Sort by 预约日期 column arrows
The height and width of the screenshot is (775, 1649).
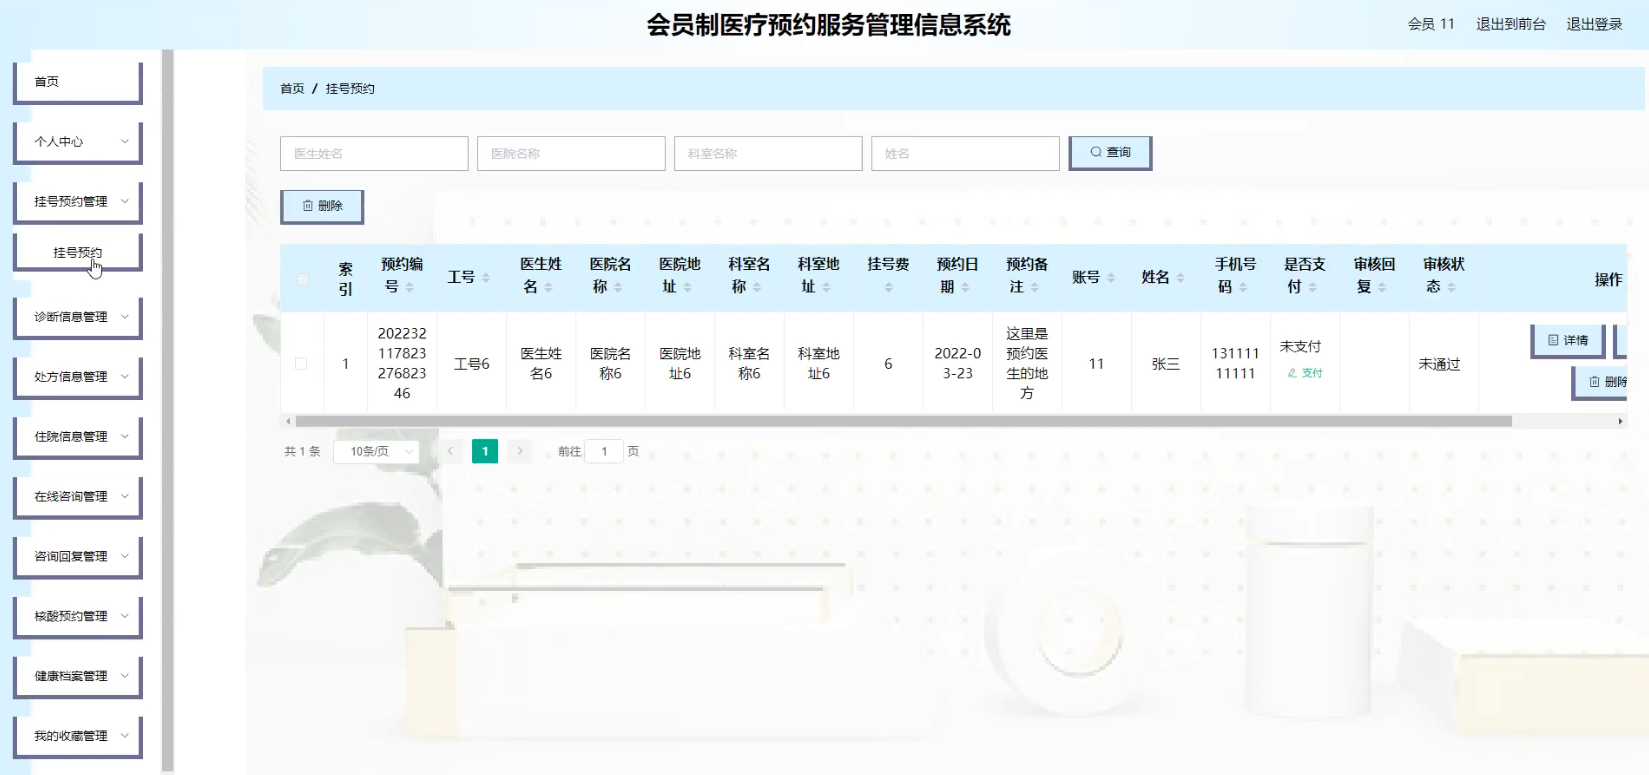click(x=965, y=287)
